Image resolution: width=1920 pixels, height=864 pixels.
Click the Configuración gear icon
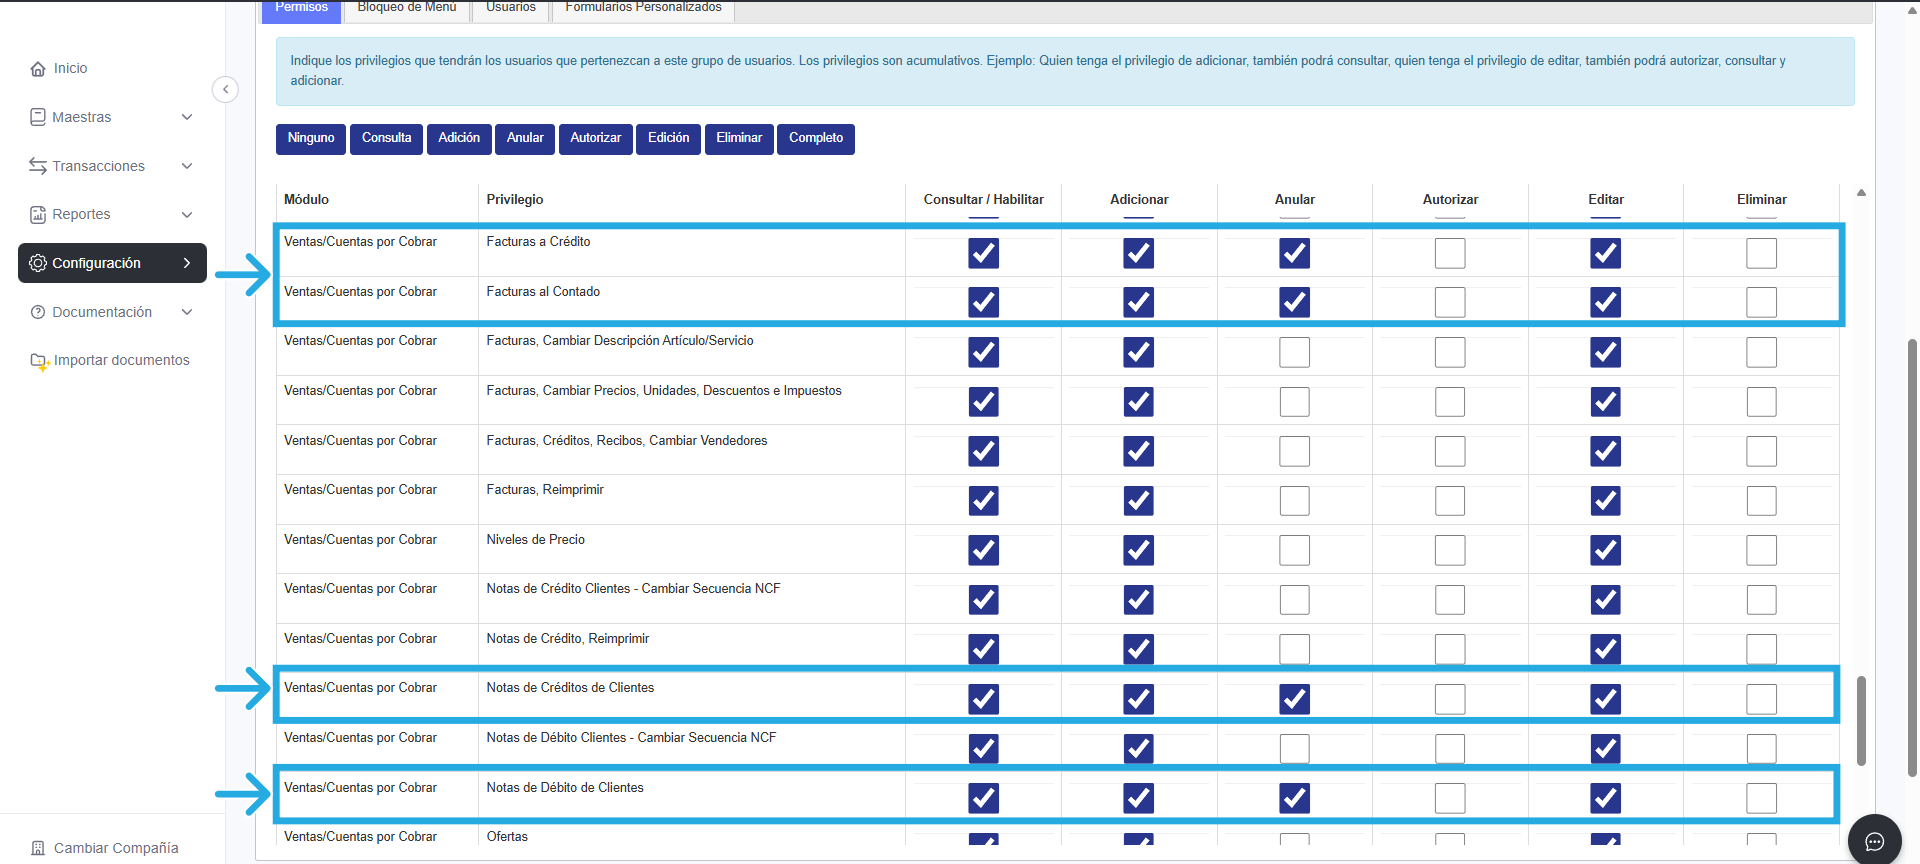pos(38,263)
